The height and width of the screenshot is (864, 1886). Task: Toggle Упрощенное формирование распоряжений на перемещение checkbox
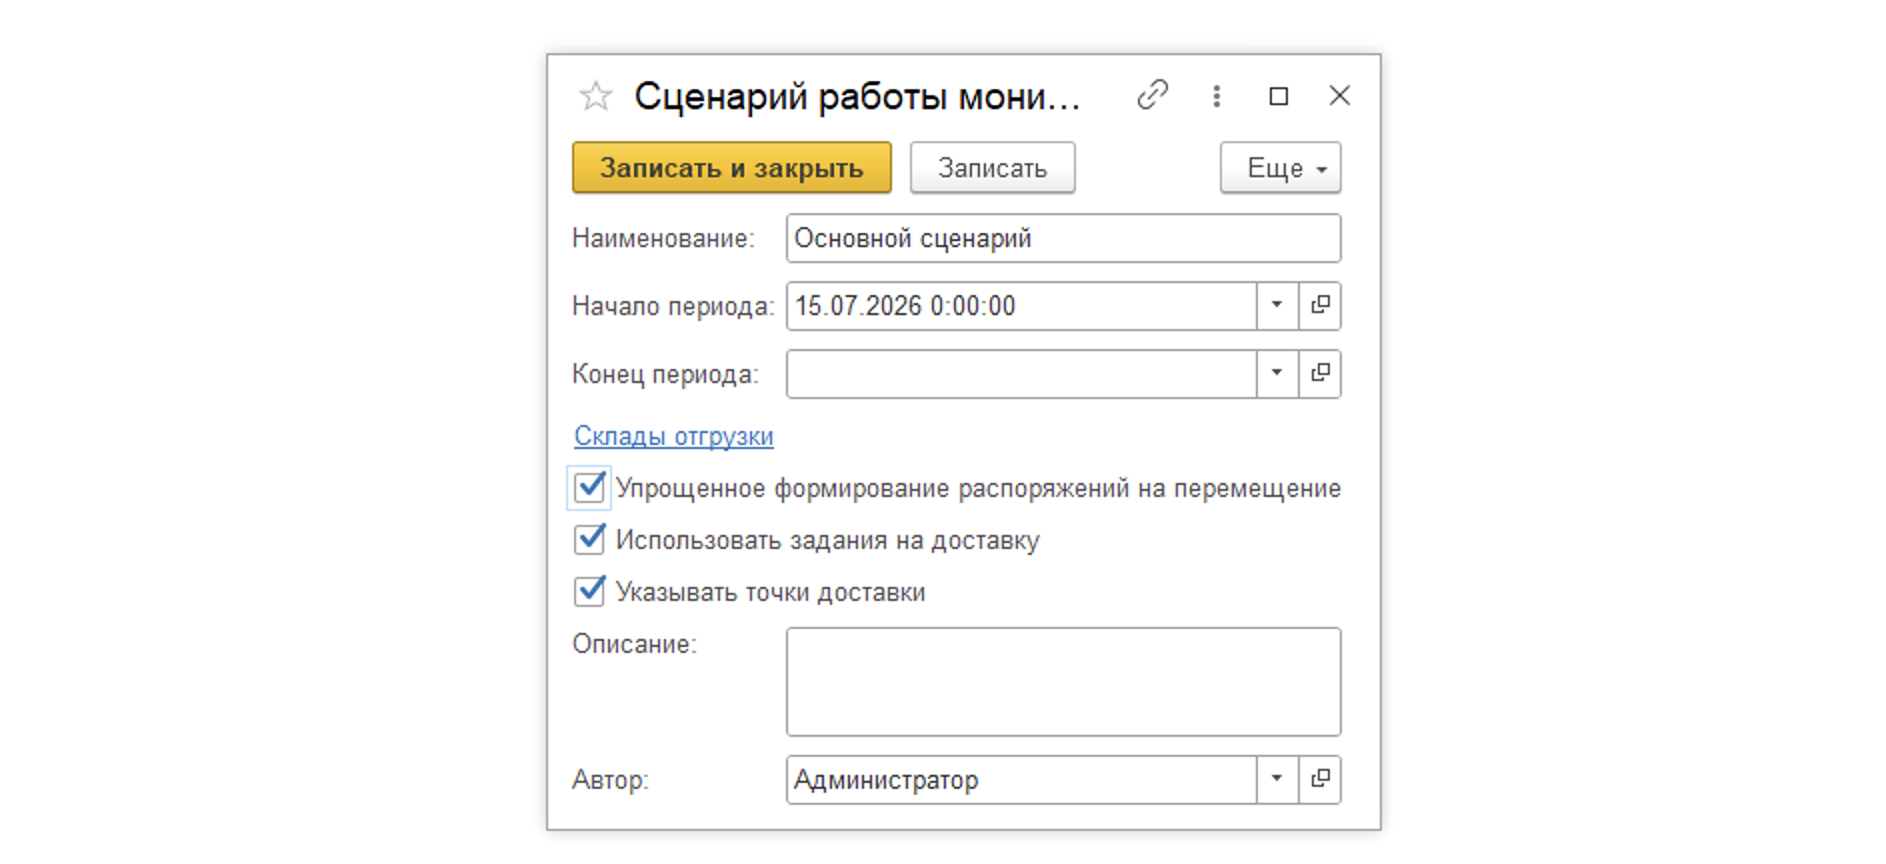(x=589, y=487)
